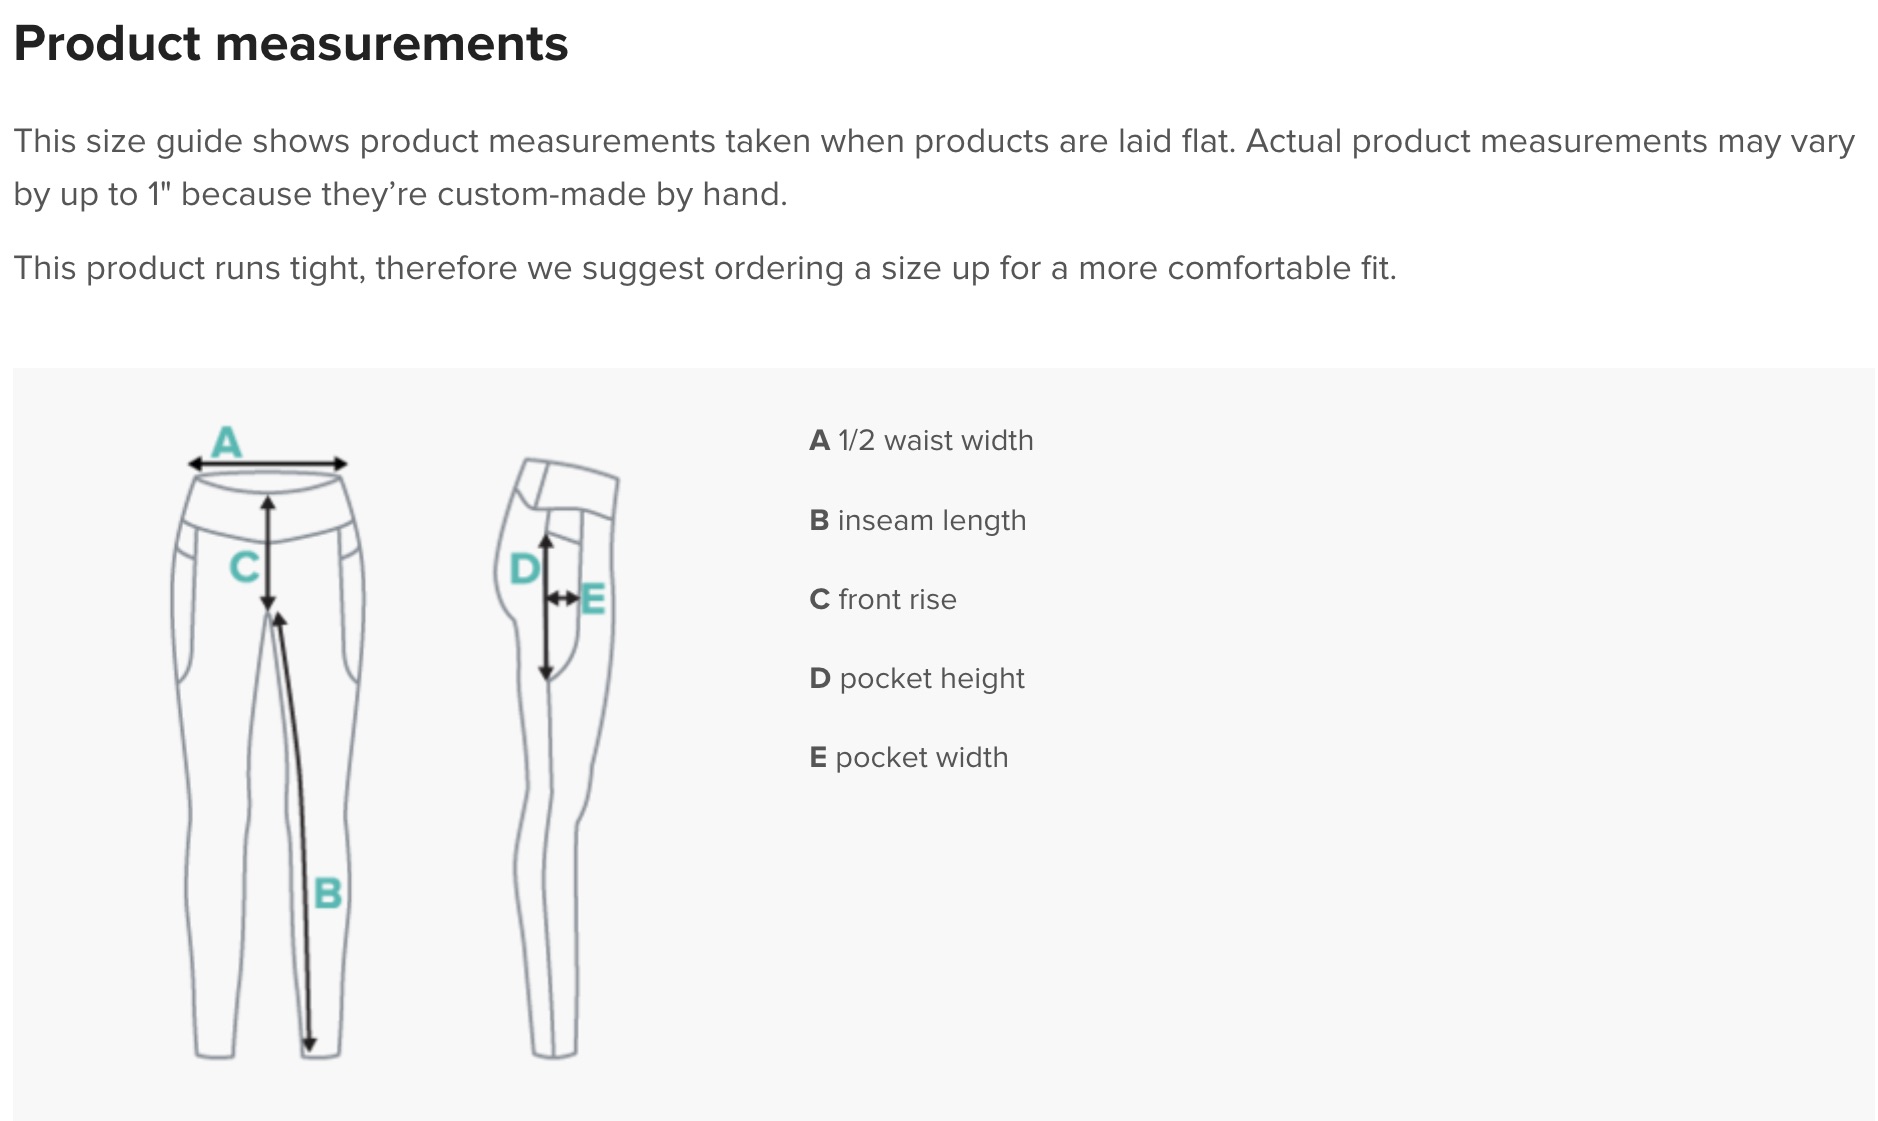Click the teal letter D pocket marker
Viewport: 1878px width, 1121px height.
click(x=524, y=569)
